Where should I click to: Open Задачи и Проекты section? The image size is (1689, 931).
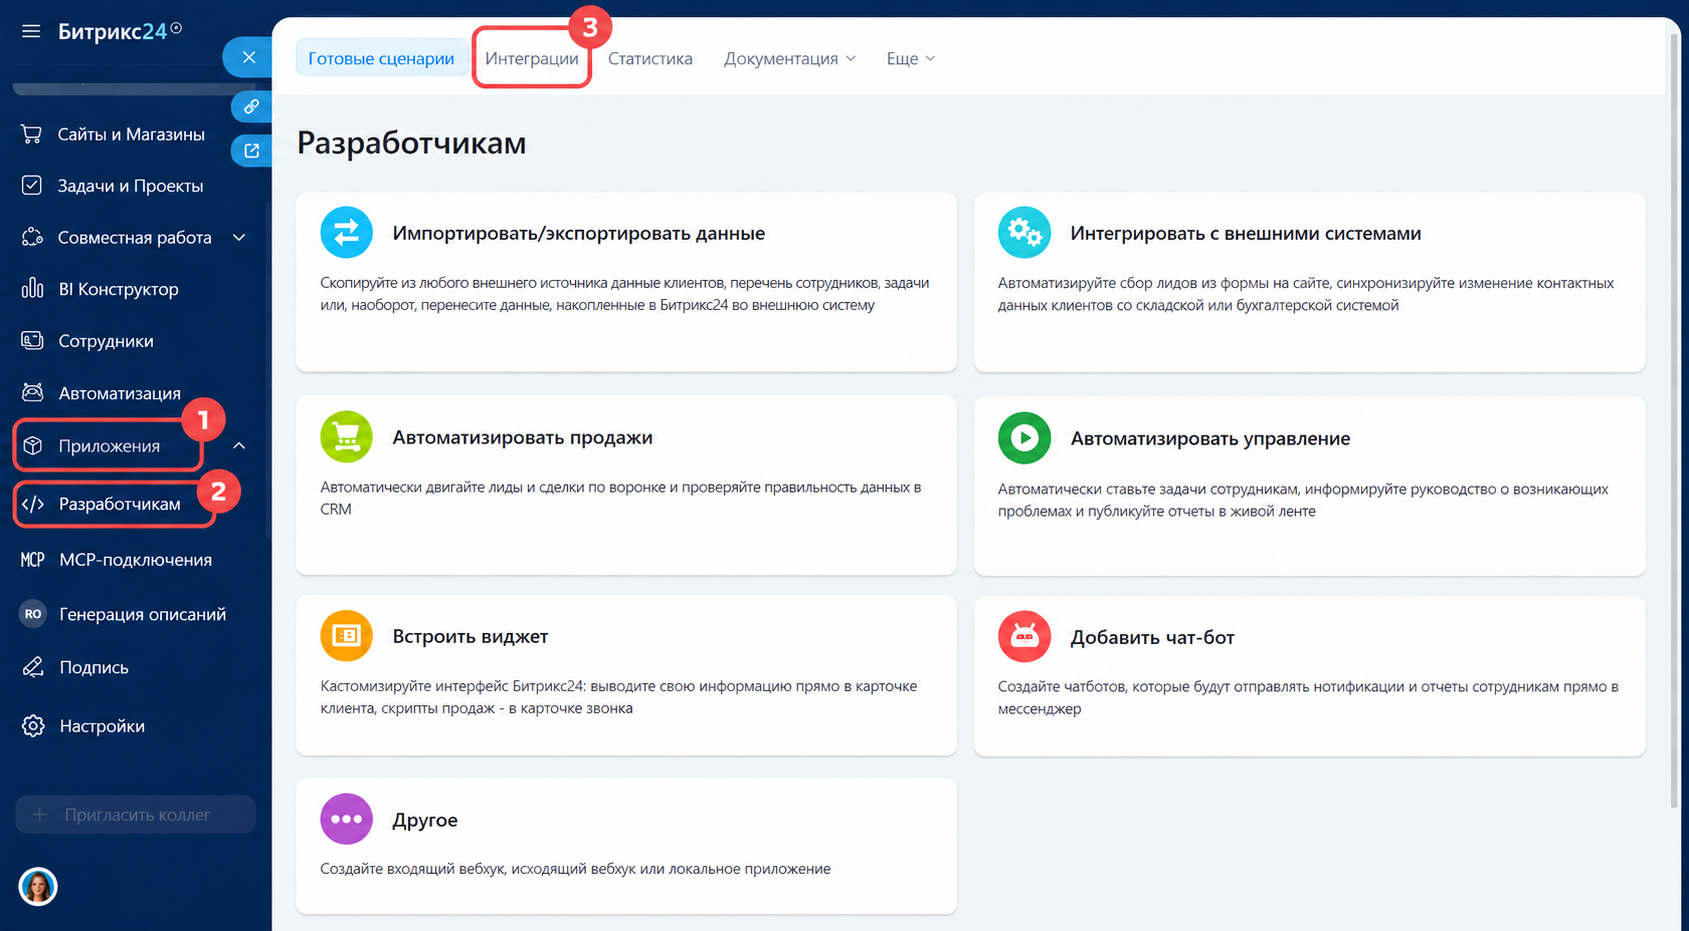[x=130, y=186]
